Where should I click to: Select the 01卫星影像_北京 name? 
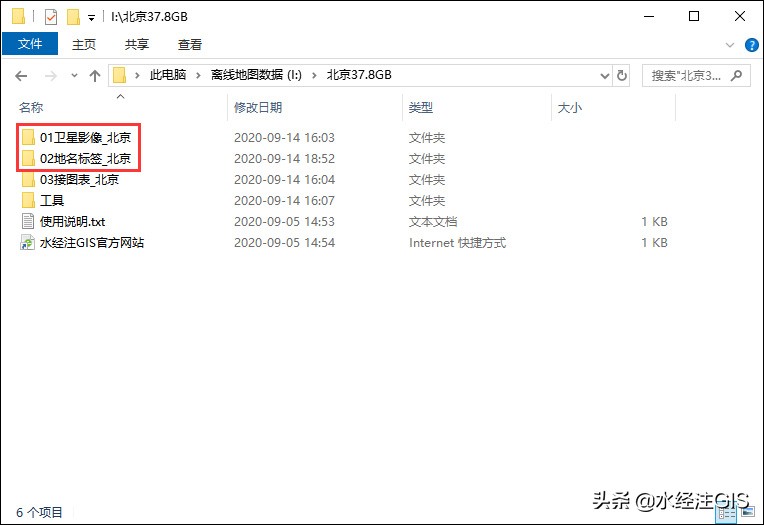click(85, 138)
